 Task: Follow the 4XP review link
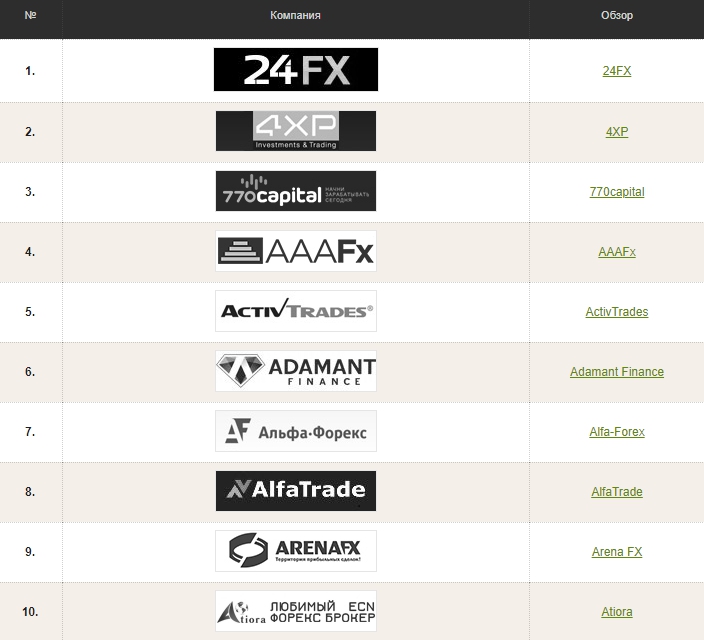pos(617,132)
